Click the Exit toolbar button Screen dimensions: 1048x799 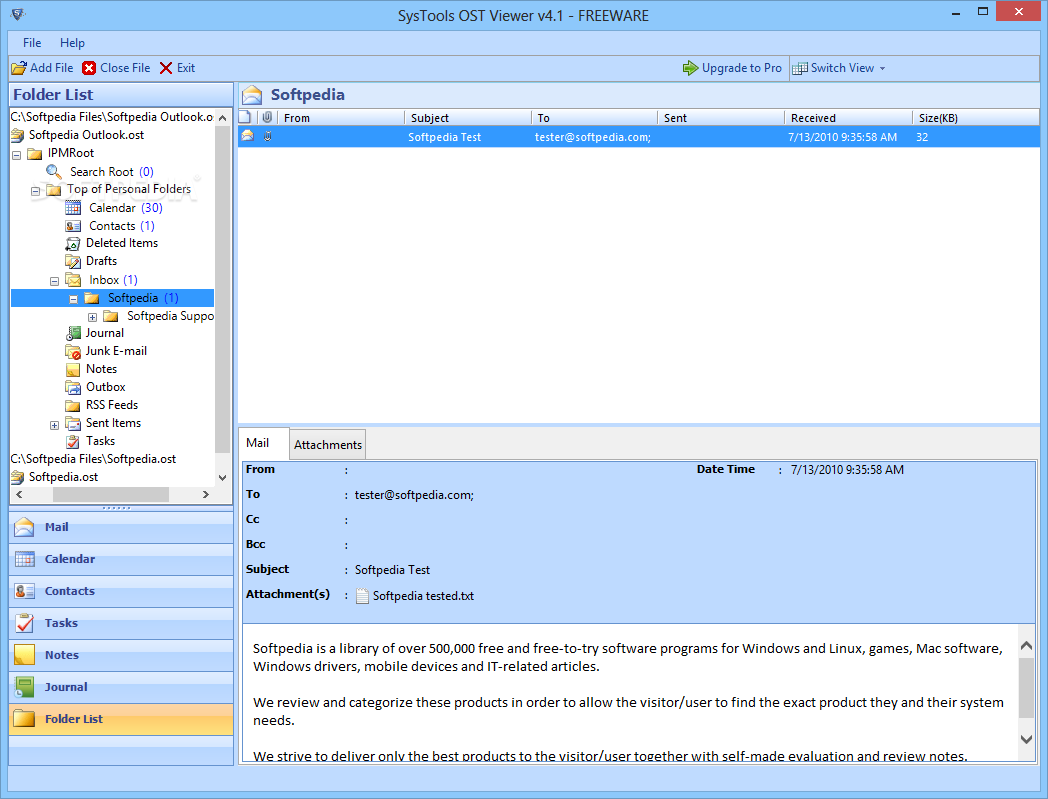[177, 68]
